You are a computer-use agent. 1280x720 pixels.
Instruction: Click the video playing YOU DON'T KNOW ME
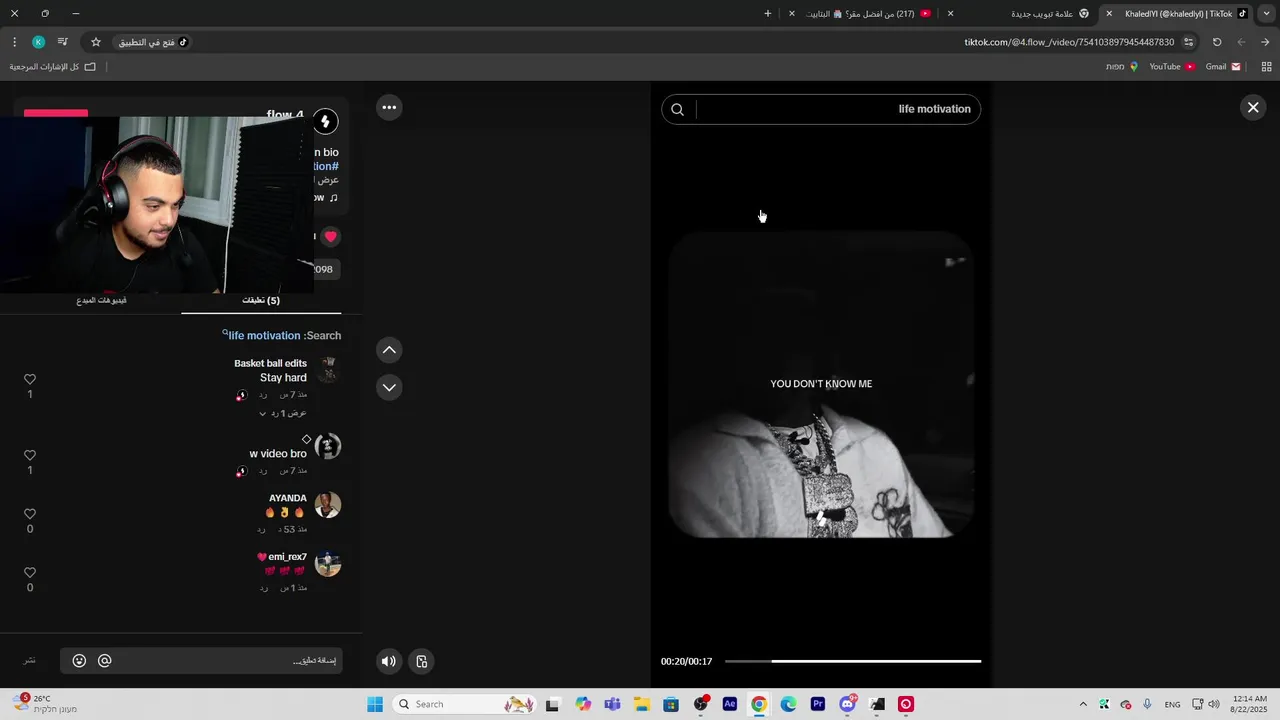click(x=821, y=384)
